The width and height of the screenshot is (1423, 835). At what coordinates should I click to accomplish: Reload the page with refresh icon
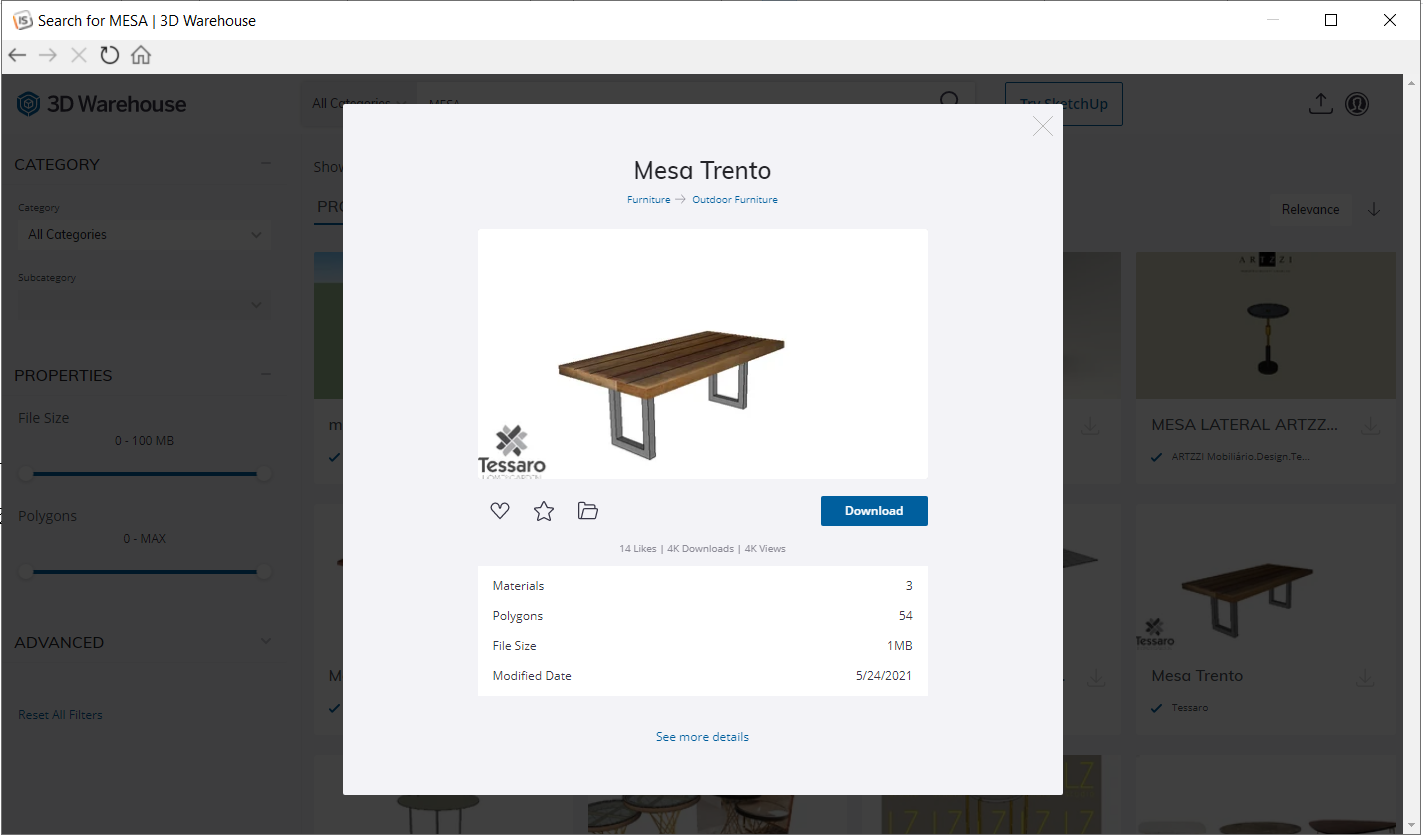click(x=110, y=55)
